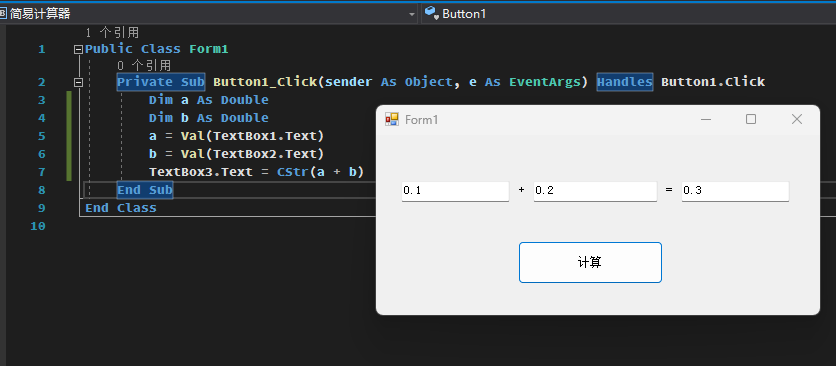Image resolution: width=836 pixels, height=366 pixels.
Task: Open the 简易计算器 project dropdown
Action: tap(412, 14)
